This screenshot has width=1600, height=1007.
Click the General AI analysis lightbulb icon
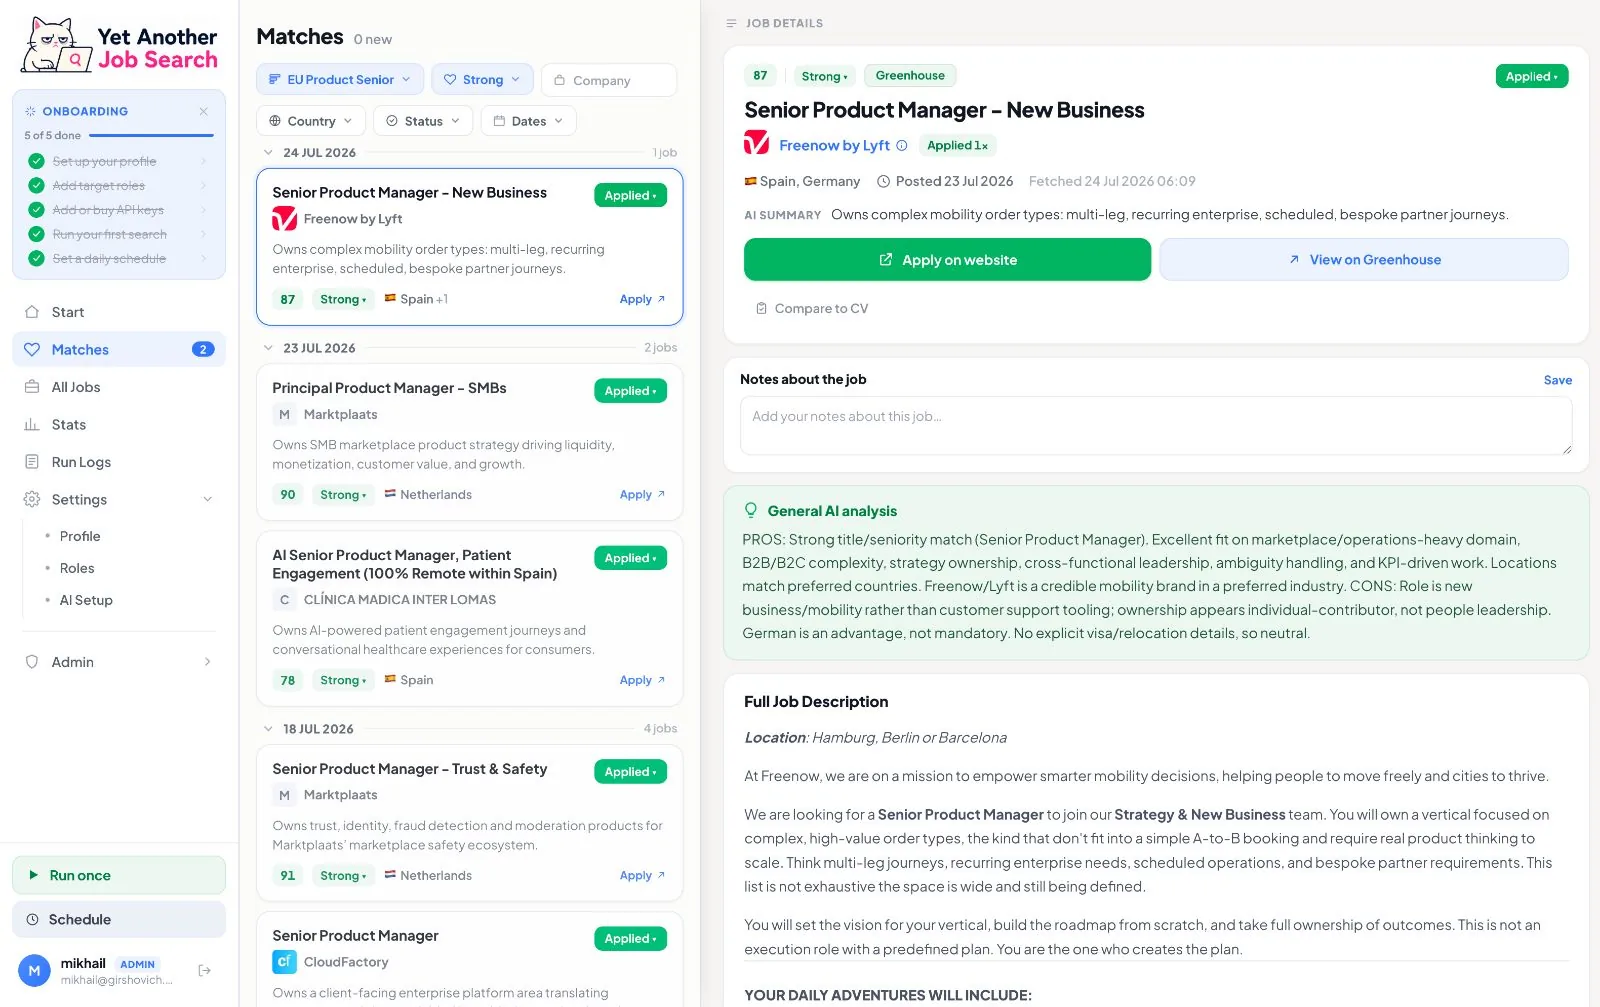click(x=751, y=510)
